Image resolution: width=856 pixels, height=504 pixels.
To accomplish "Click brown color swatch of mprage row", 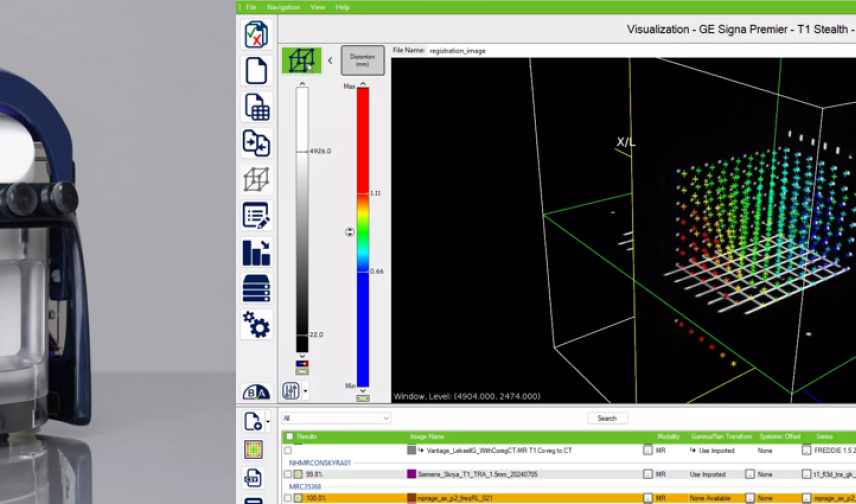I will [x=412, y=498].
